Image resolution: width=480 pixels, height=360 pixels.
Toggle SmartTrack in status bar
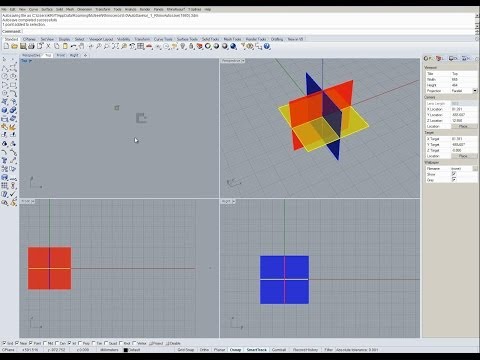(x=256, y=350)
